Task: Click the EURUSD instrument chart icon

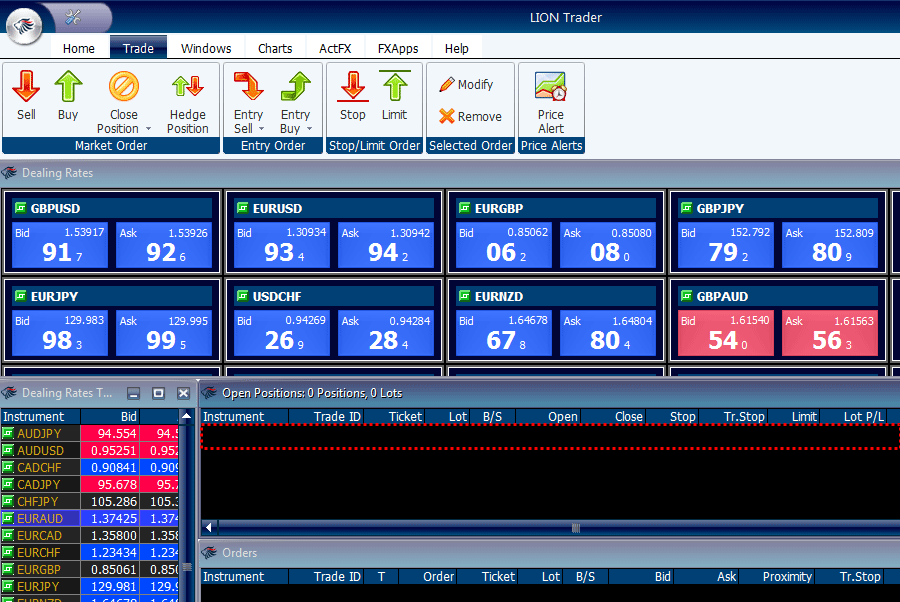Action: coord(243,208)
